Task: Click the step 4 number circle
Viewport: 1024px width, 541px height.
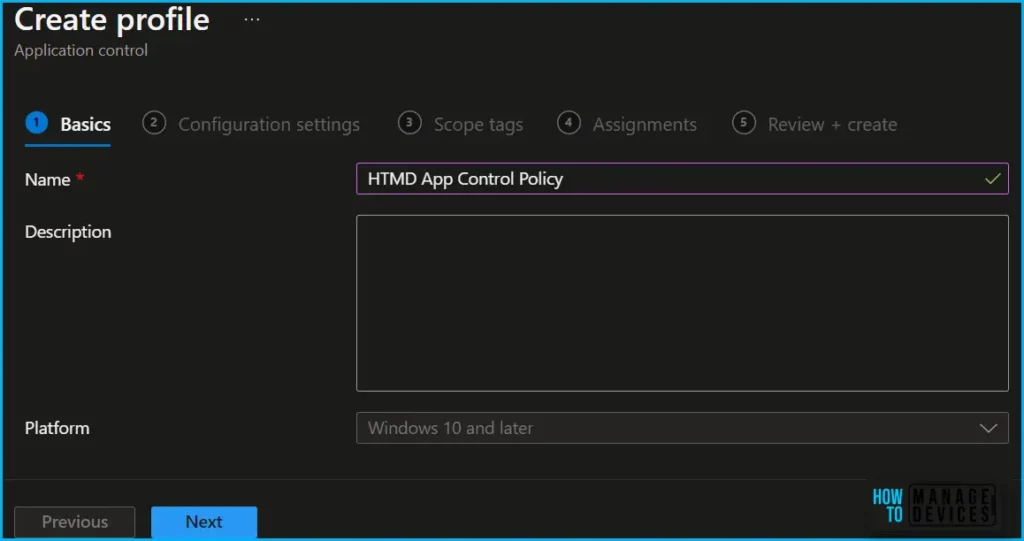Action: [568, 123]
